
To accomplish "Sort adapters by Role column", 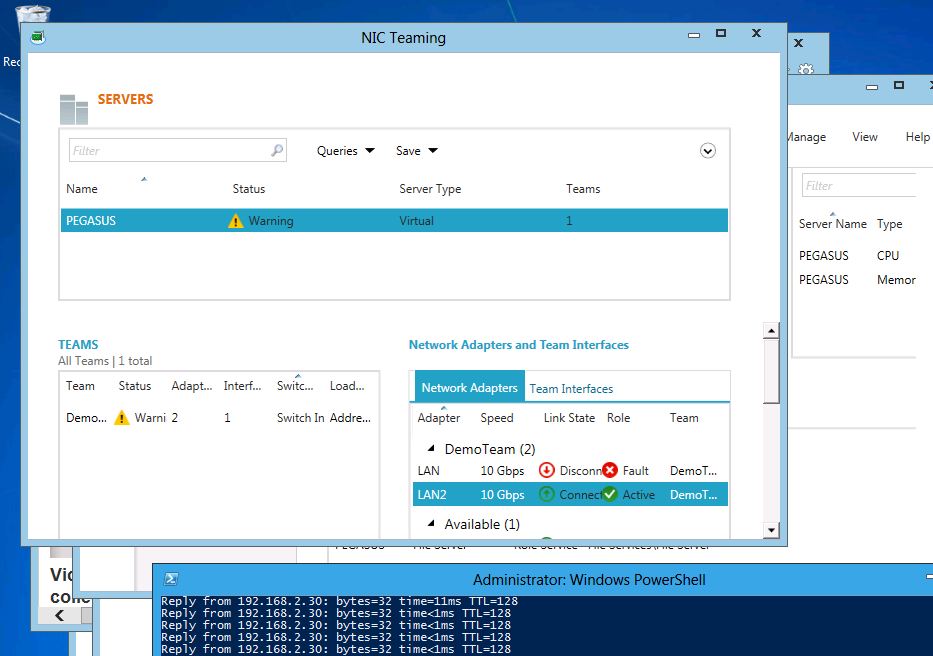I will [618, 418].
